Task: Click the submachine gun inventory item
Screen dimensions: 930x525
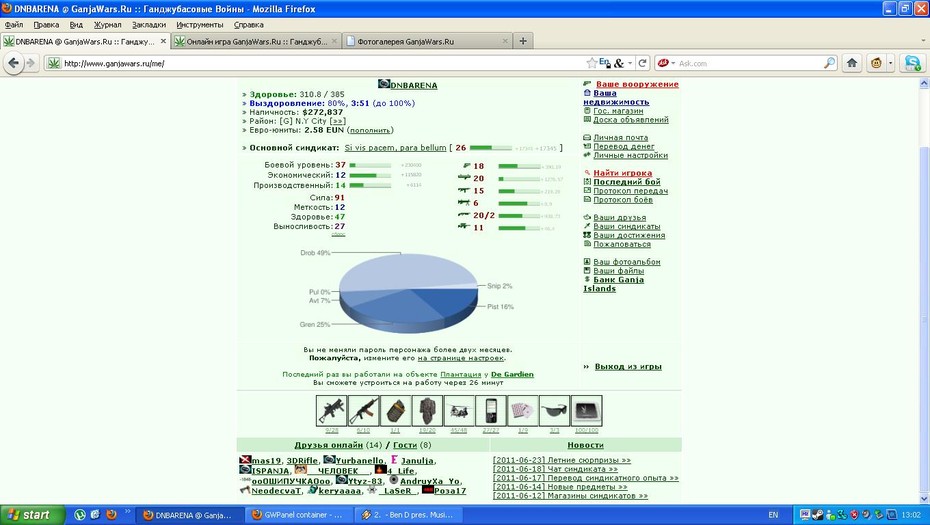Action: [x=332, y=411]
